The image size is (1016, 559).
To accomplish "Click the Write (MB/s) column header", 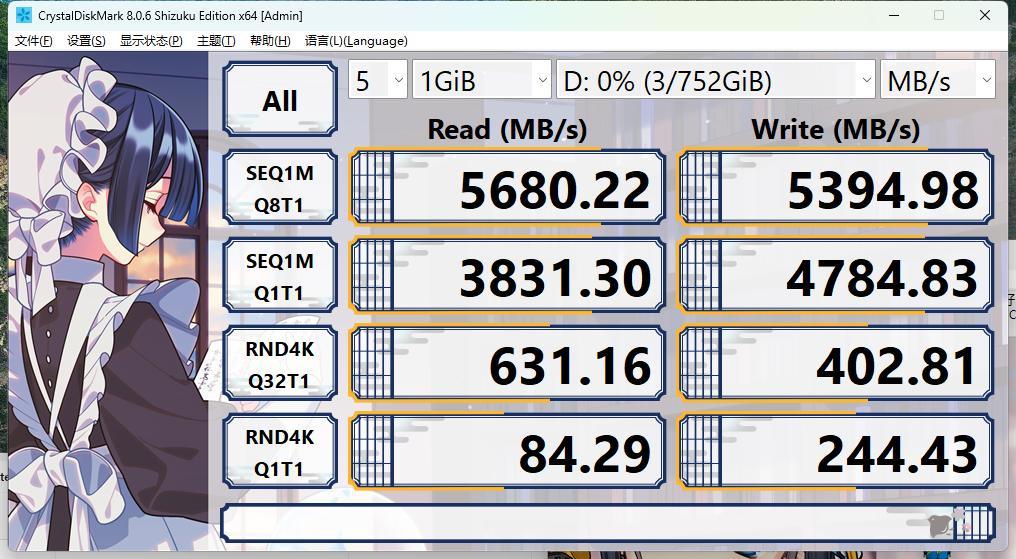I will click(836, 129).
